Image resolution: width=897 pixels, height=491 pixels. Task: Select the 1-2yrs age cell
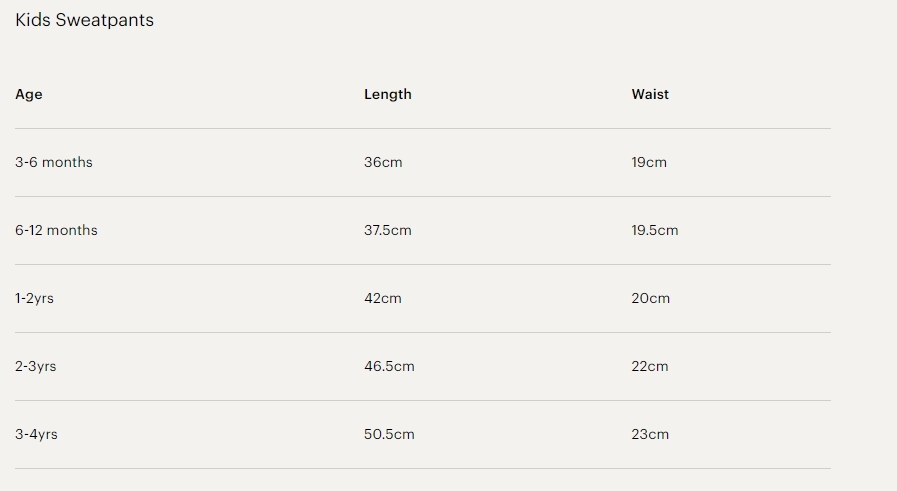35,298
